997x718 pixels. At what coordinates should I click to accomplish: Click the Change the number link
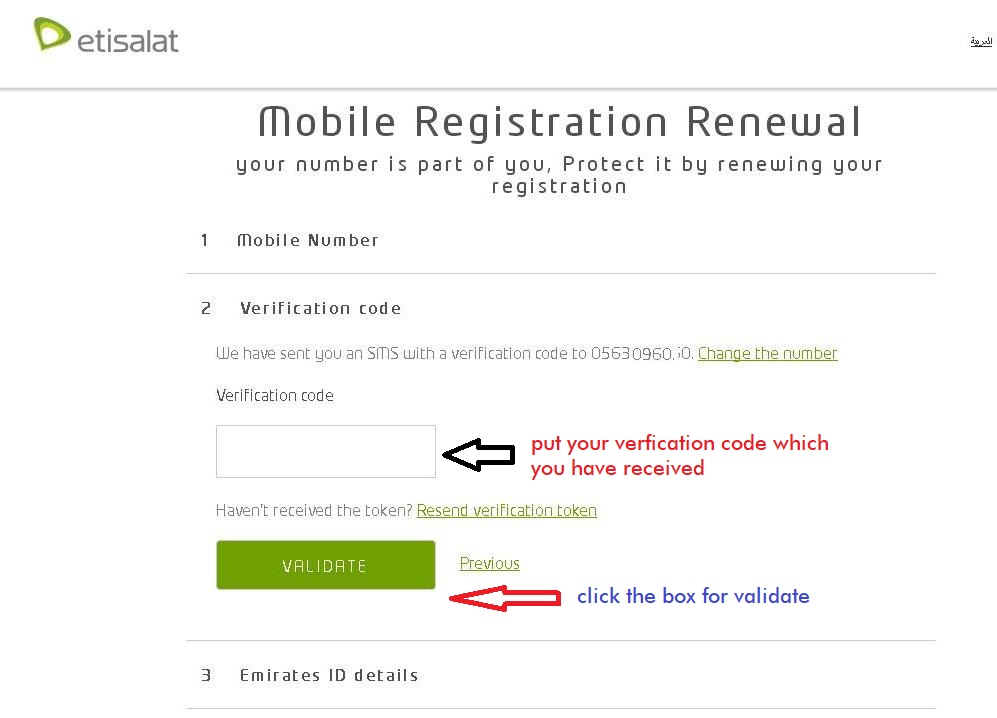coord(767,353)
